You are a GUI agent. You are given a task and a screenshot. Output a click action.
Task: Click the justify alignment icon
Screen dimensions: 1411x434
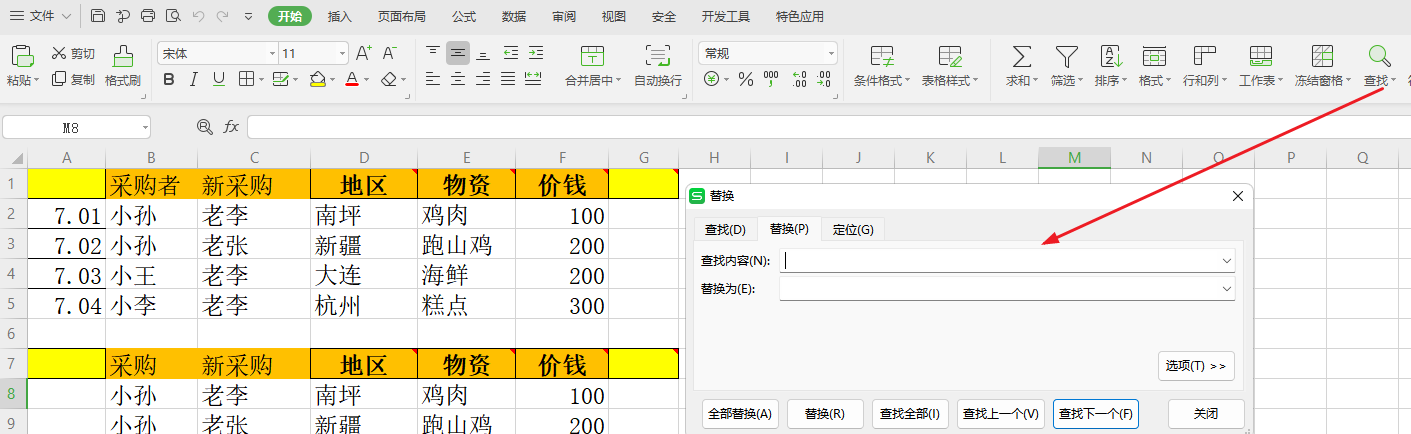point(509,79)
